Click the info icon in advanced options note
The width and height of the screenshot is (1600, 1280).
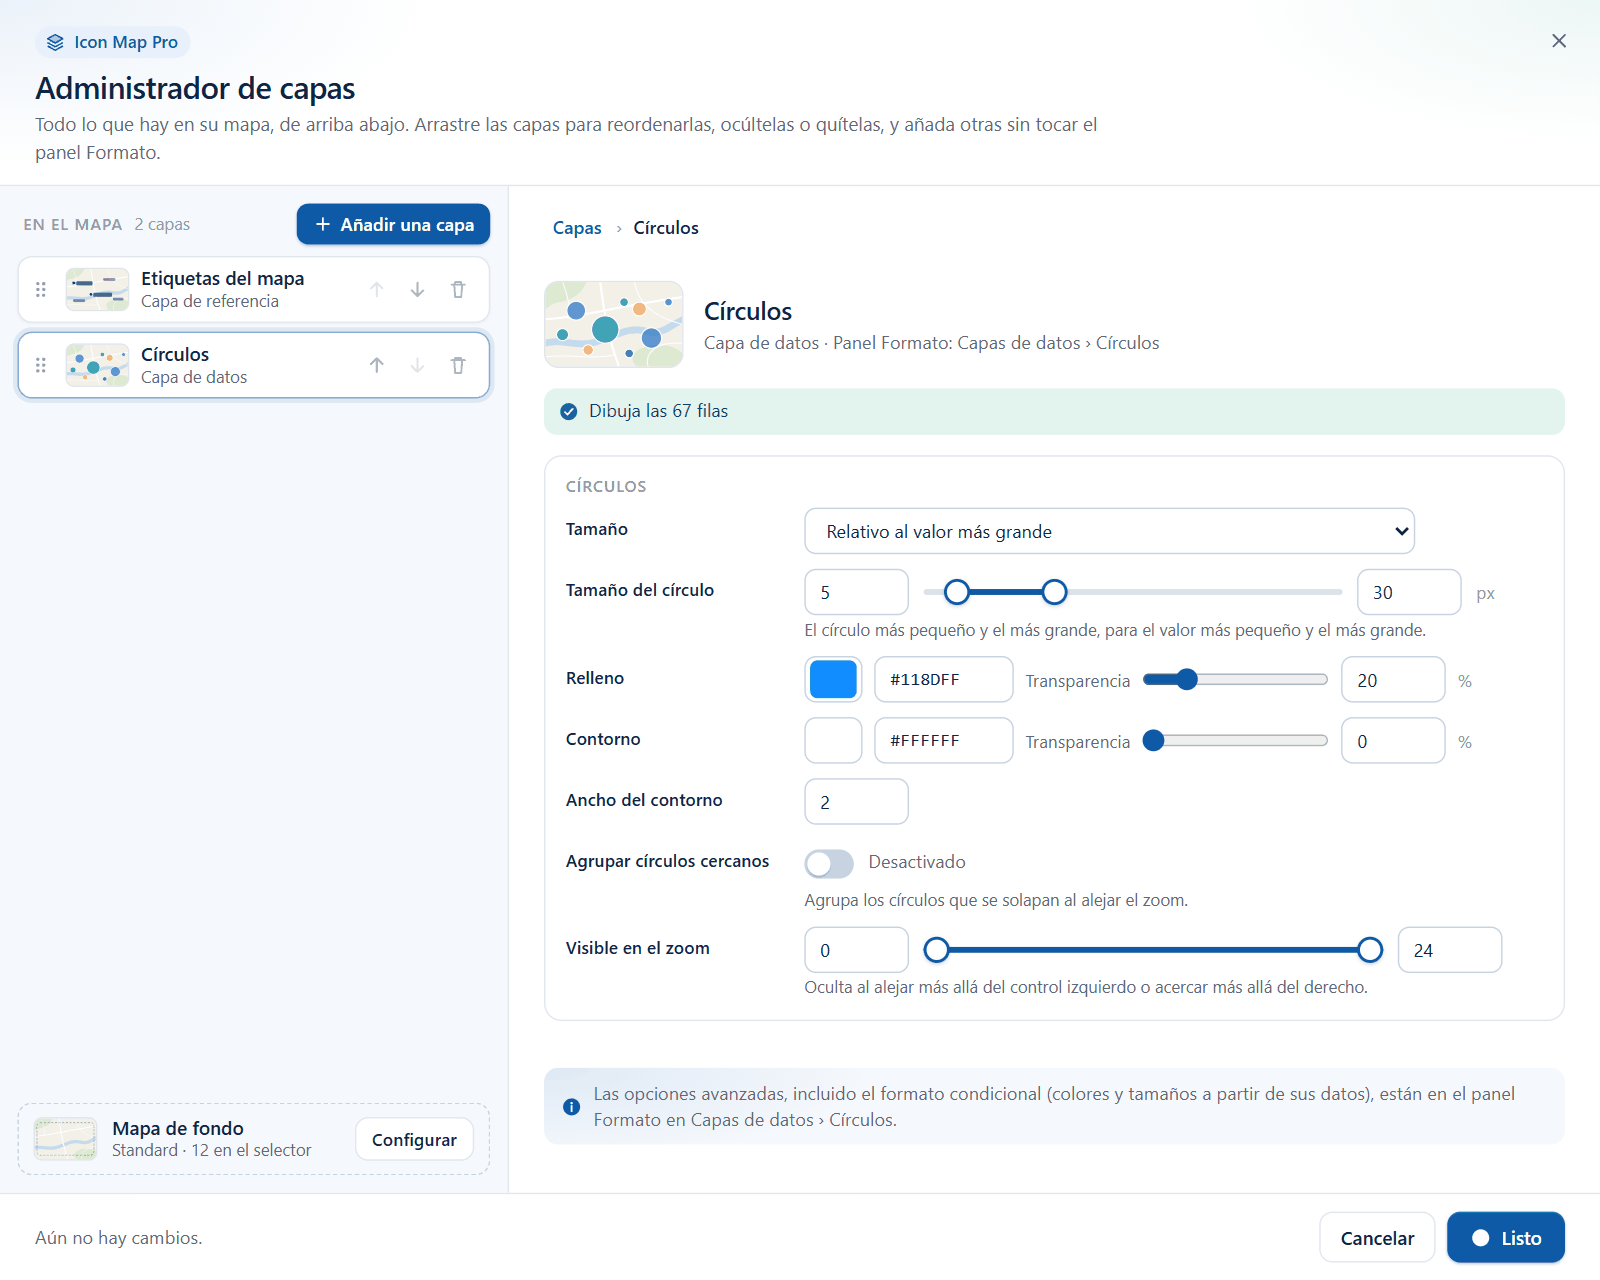point(572,1107)
